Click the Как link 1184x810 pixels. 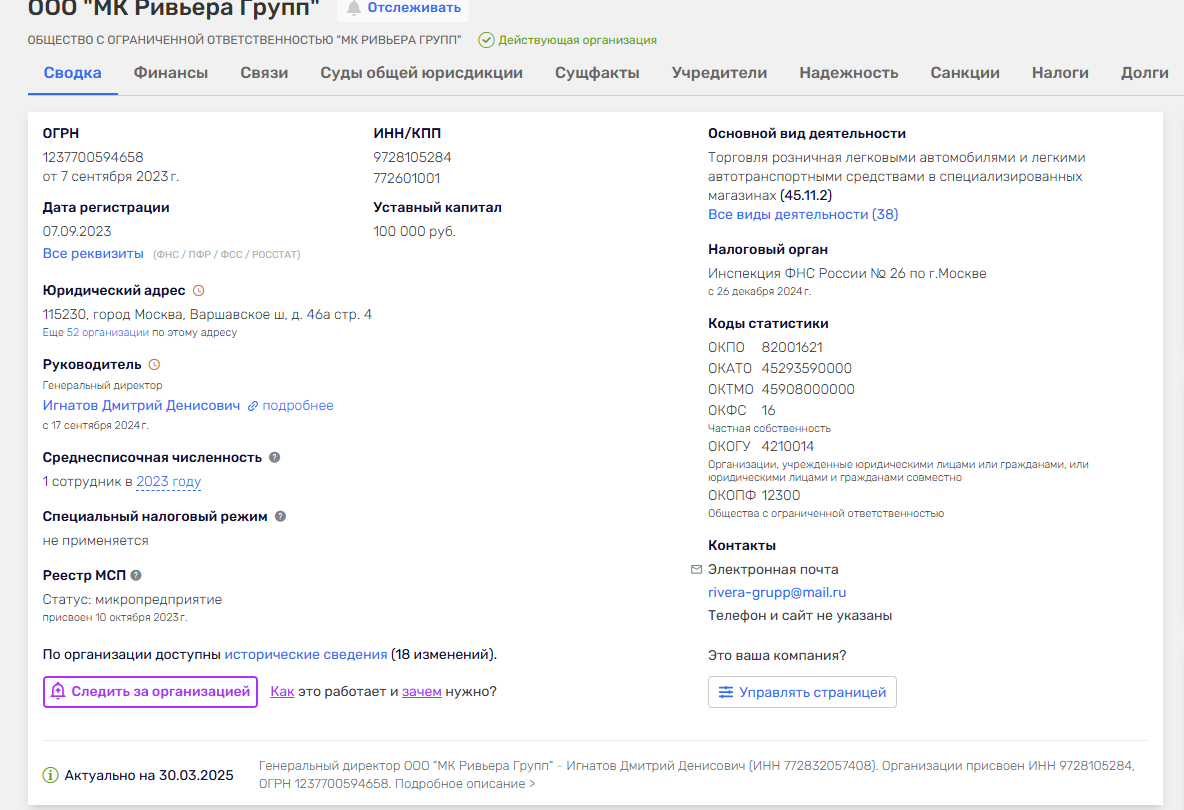tap(282, 691)
